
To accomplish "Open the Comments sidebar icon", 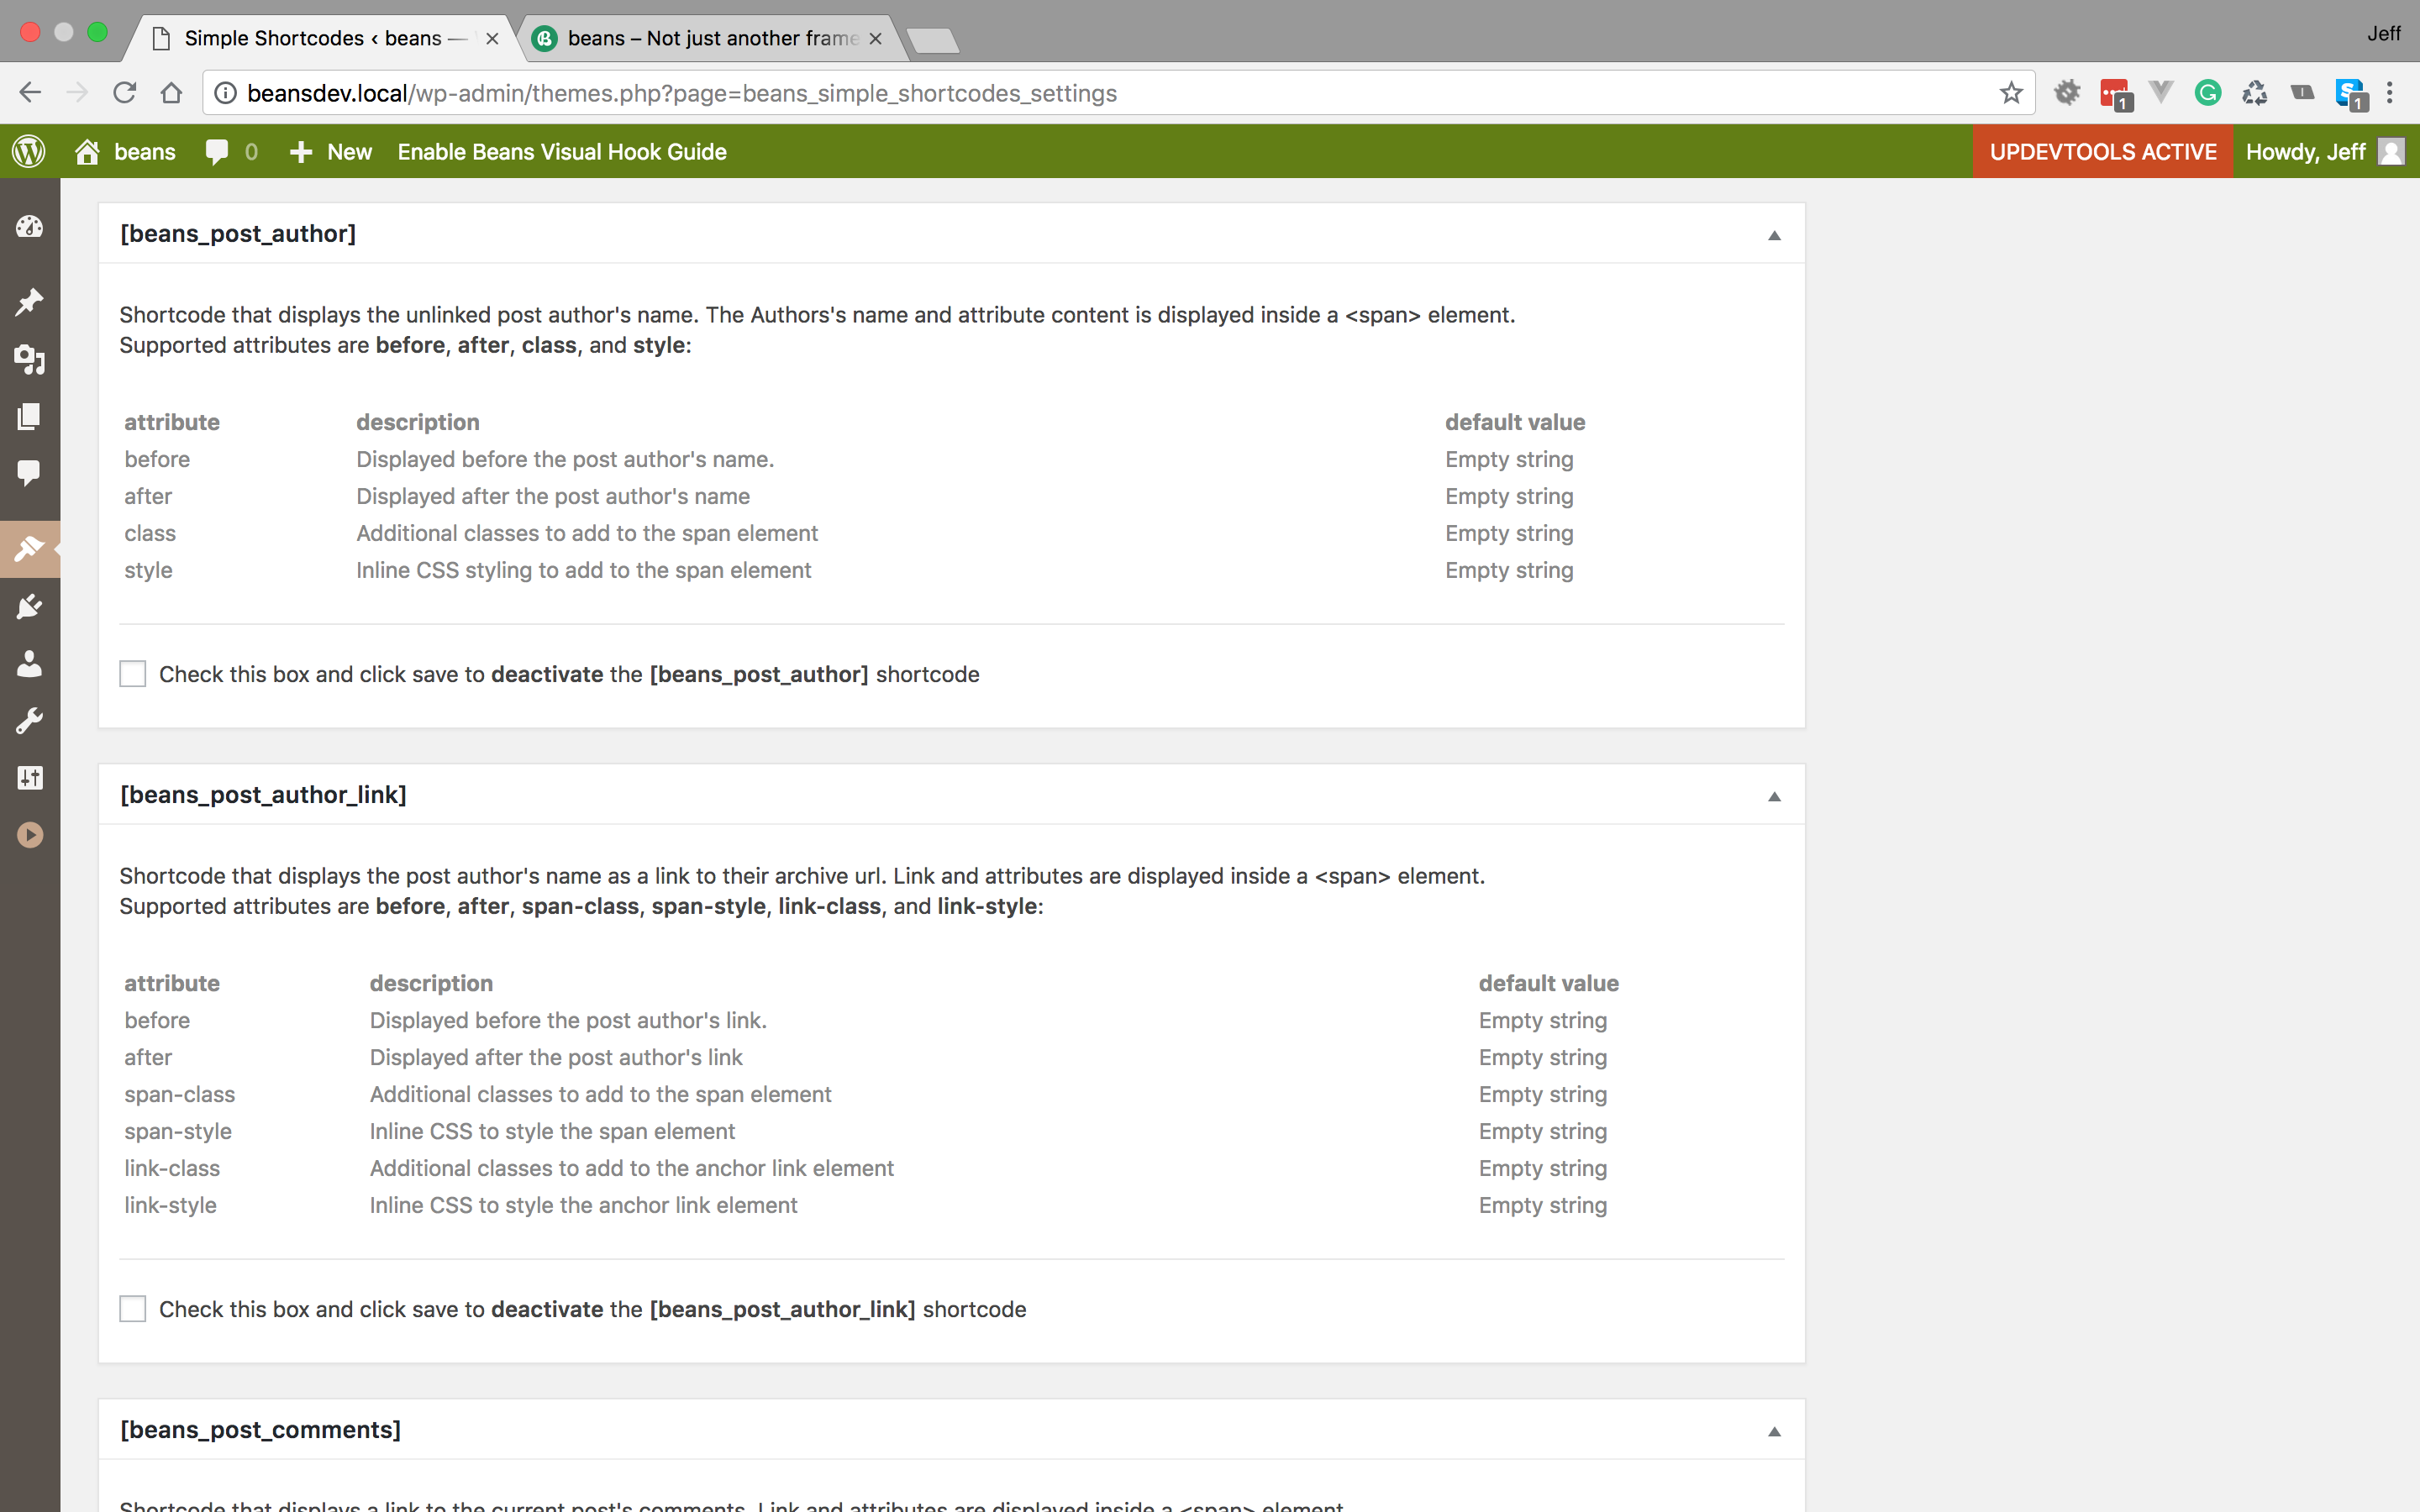I will tap(29, 473).
